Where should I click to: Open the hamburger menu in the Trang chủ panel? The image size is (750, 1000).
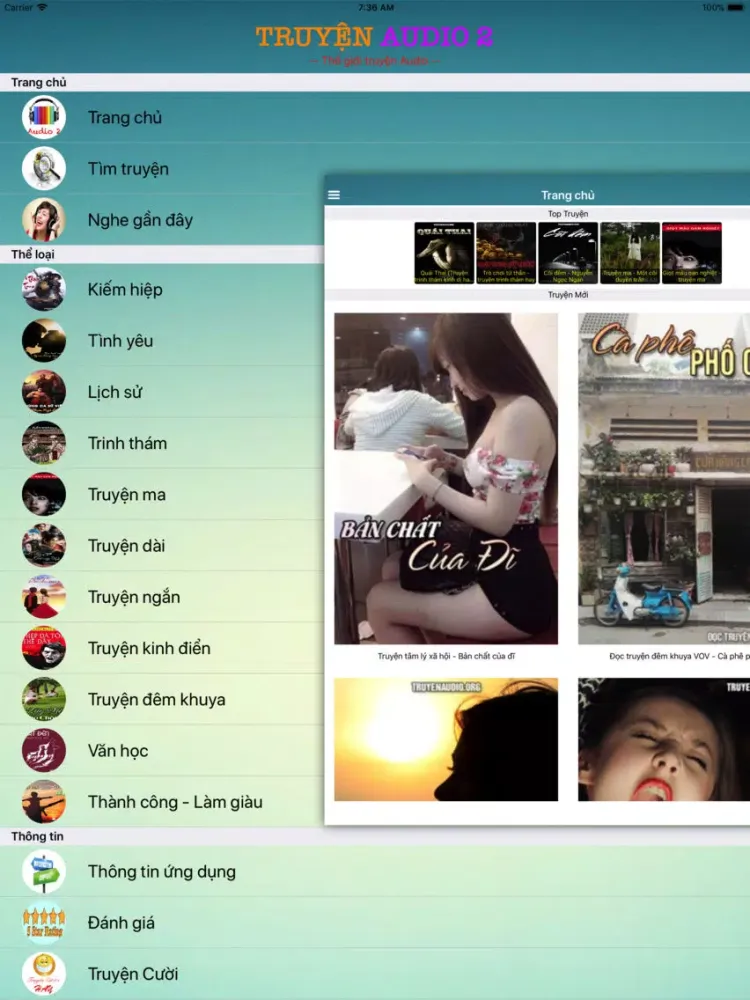coord(334,195)
